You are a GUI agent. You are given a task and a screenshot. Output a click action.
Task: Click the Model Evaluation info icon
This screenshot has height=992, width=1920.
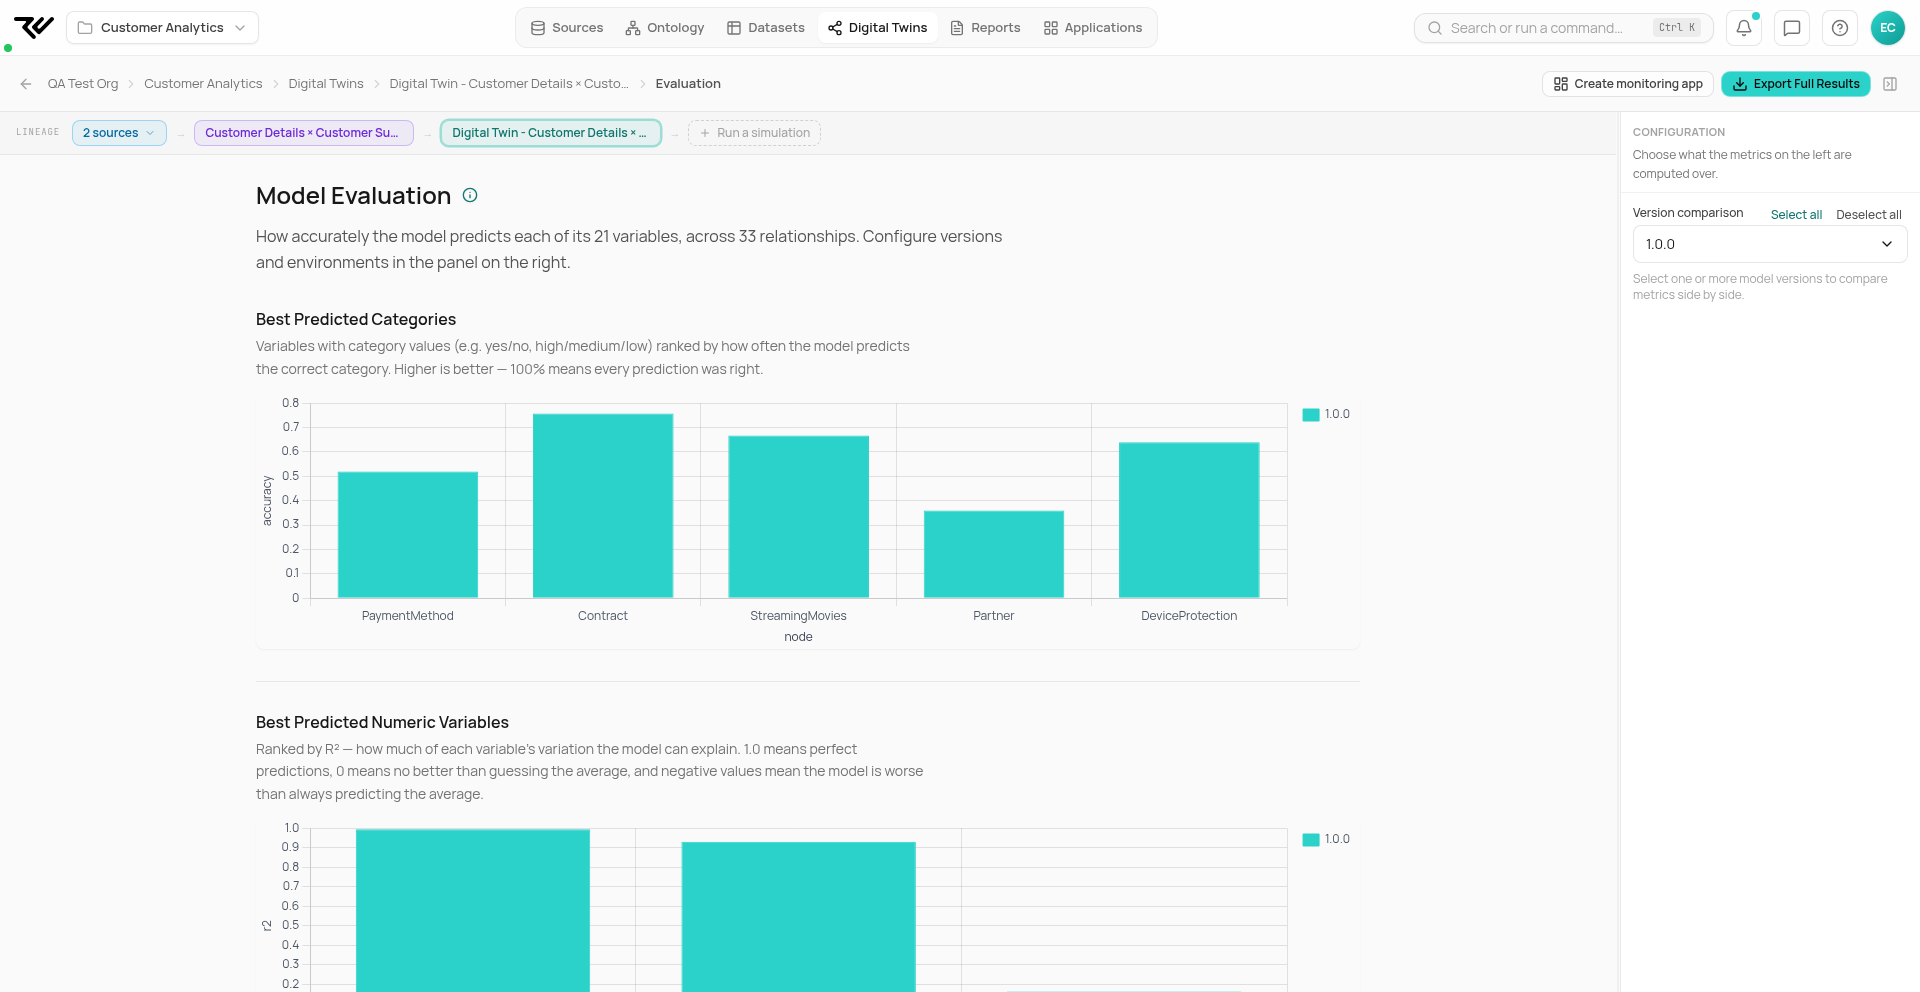[x=470, y=195]
